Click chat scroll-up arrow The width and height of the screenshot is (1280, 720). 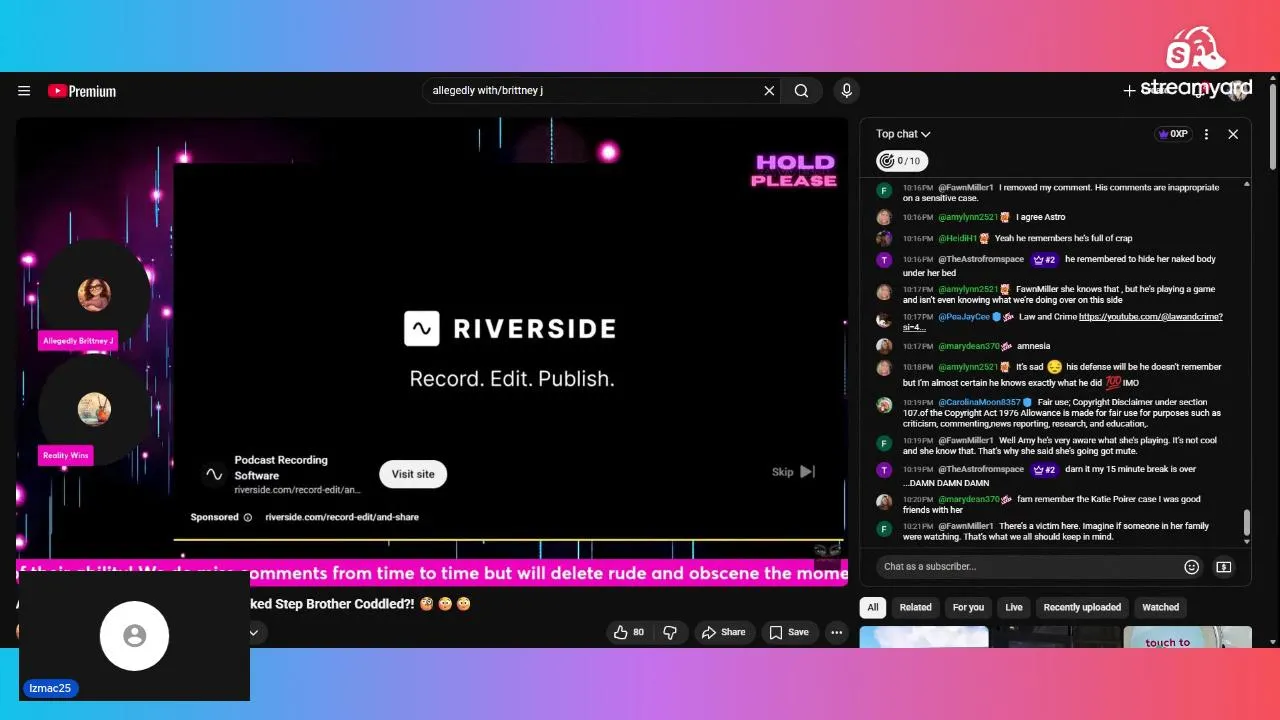1246,184
